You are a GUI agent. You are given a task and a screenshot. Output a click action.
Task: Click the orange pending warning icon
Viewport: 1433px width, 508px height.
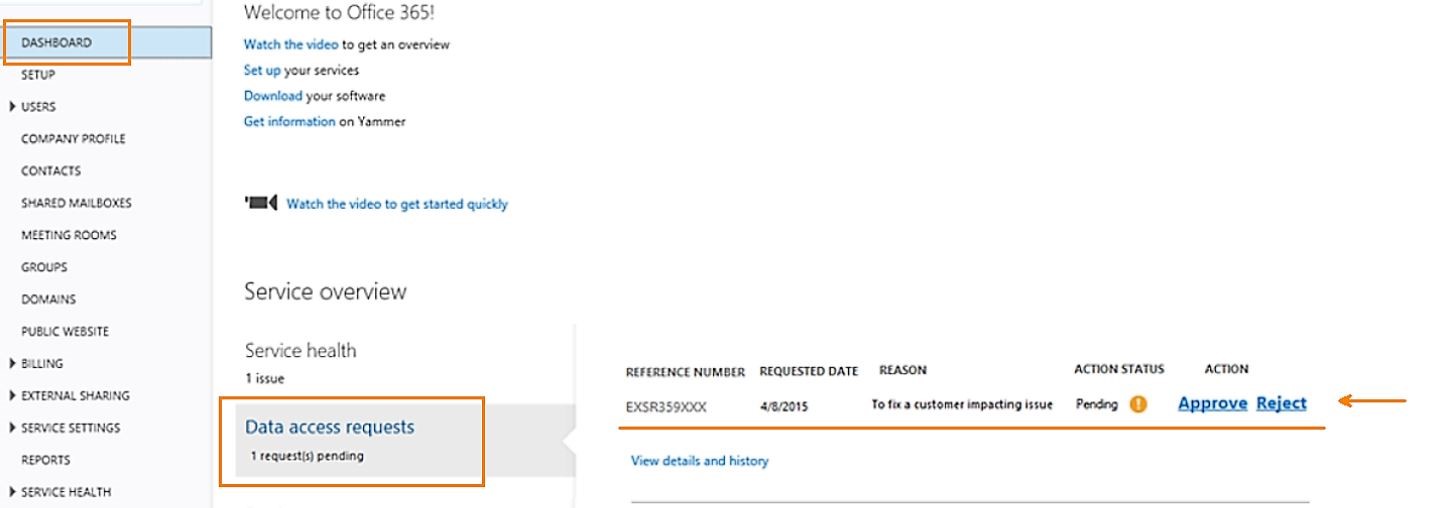point(1138,405)
